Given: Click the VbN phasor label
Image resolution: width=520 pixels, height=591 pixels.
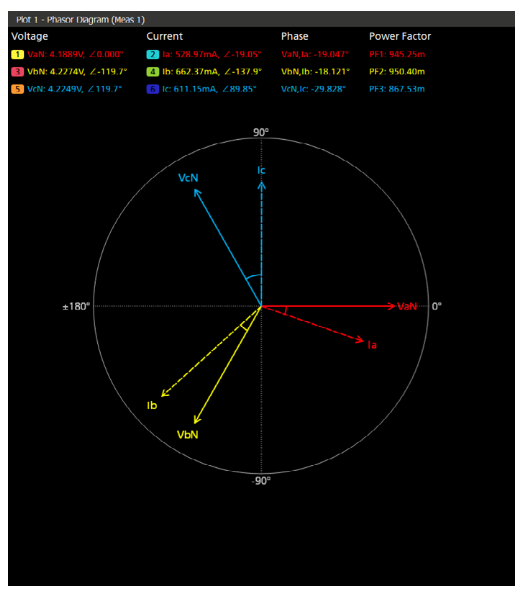Looking at the screenshot, I should coord(188,435).
